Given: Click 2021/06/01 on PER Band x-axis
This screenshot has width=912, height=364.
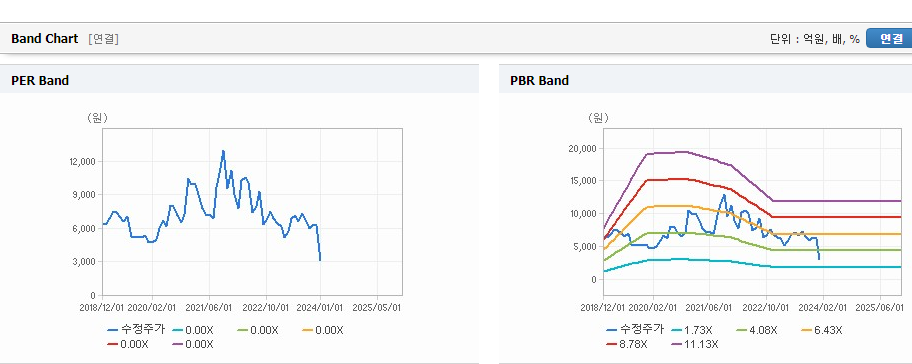Looking at the screenshot, I should (x=209, y=307).
